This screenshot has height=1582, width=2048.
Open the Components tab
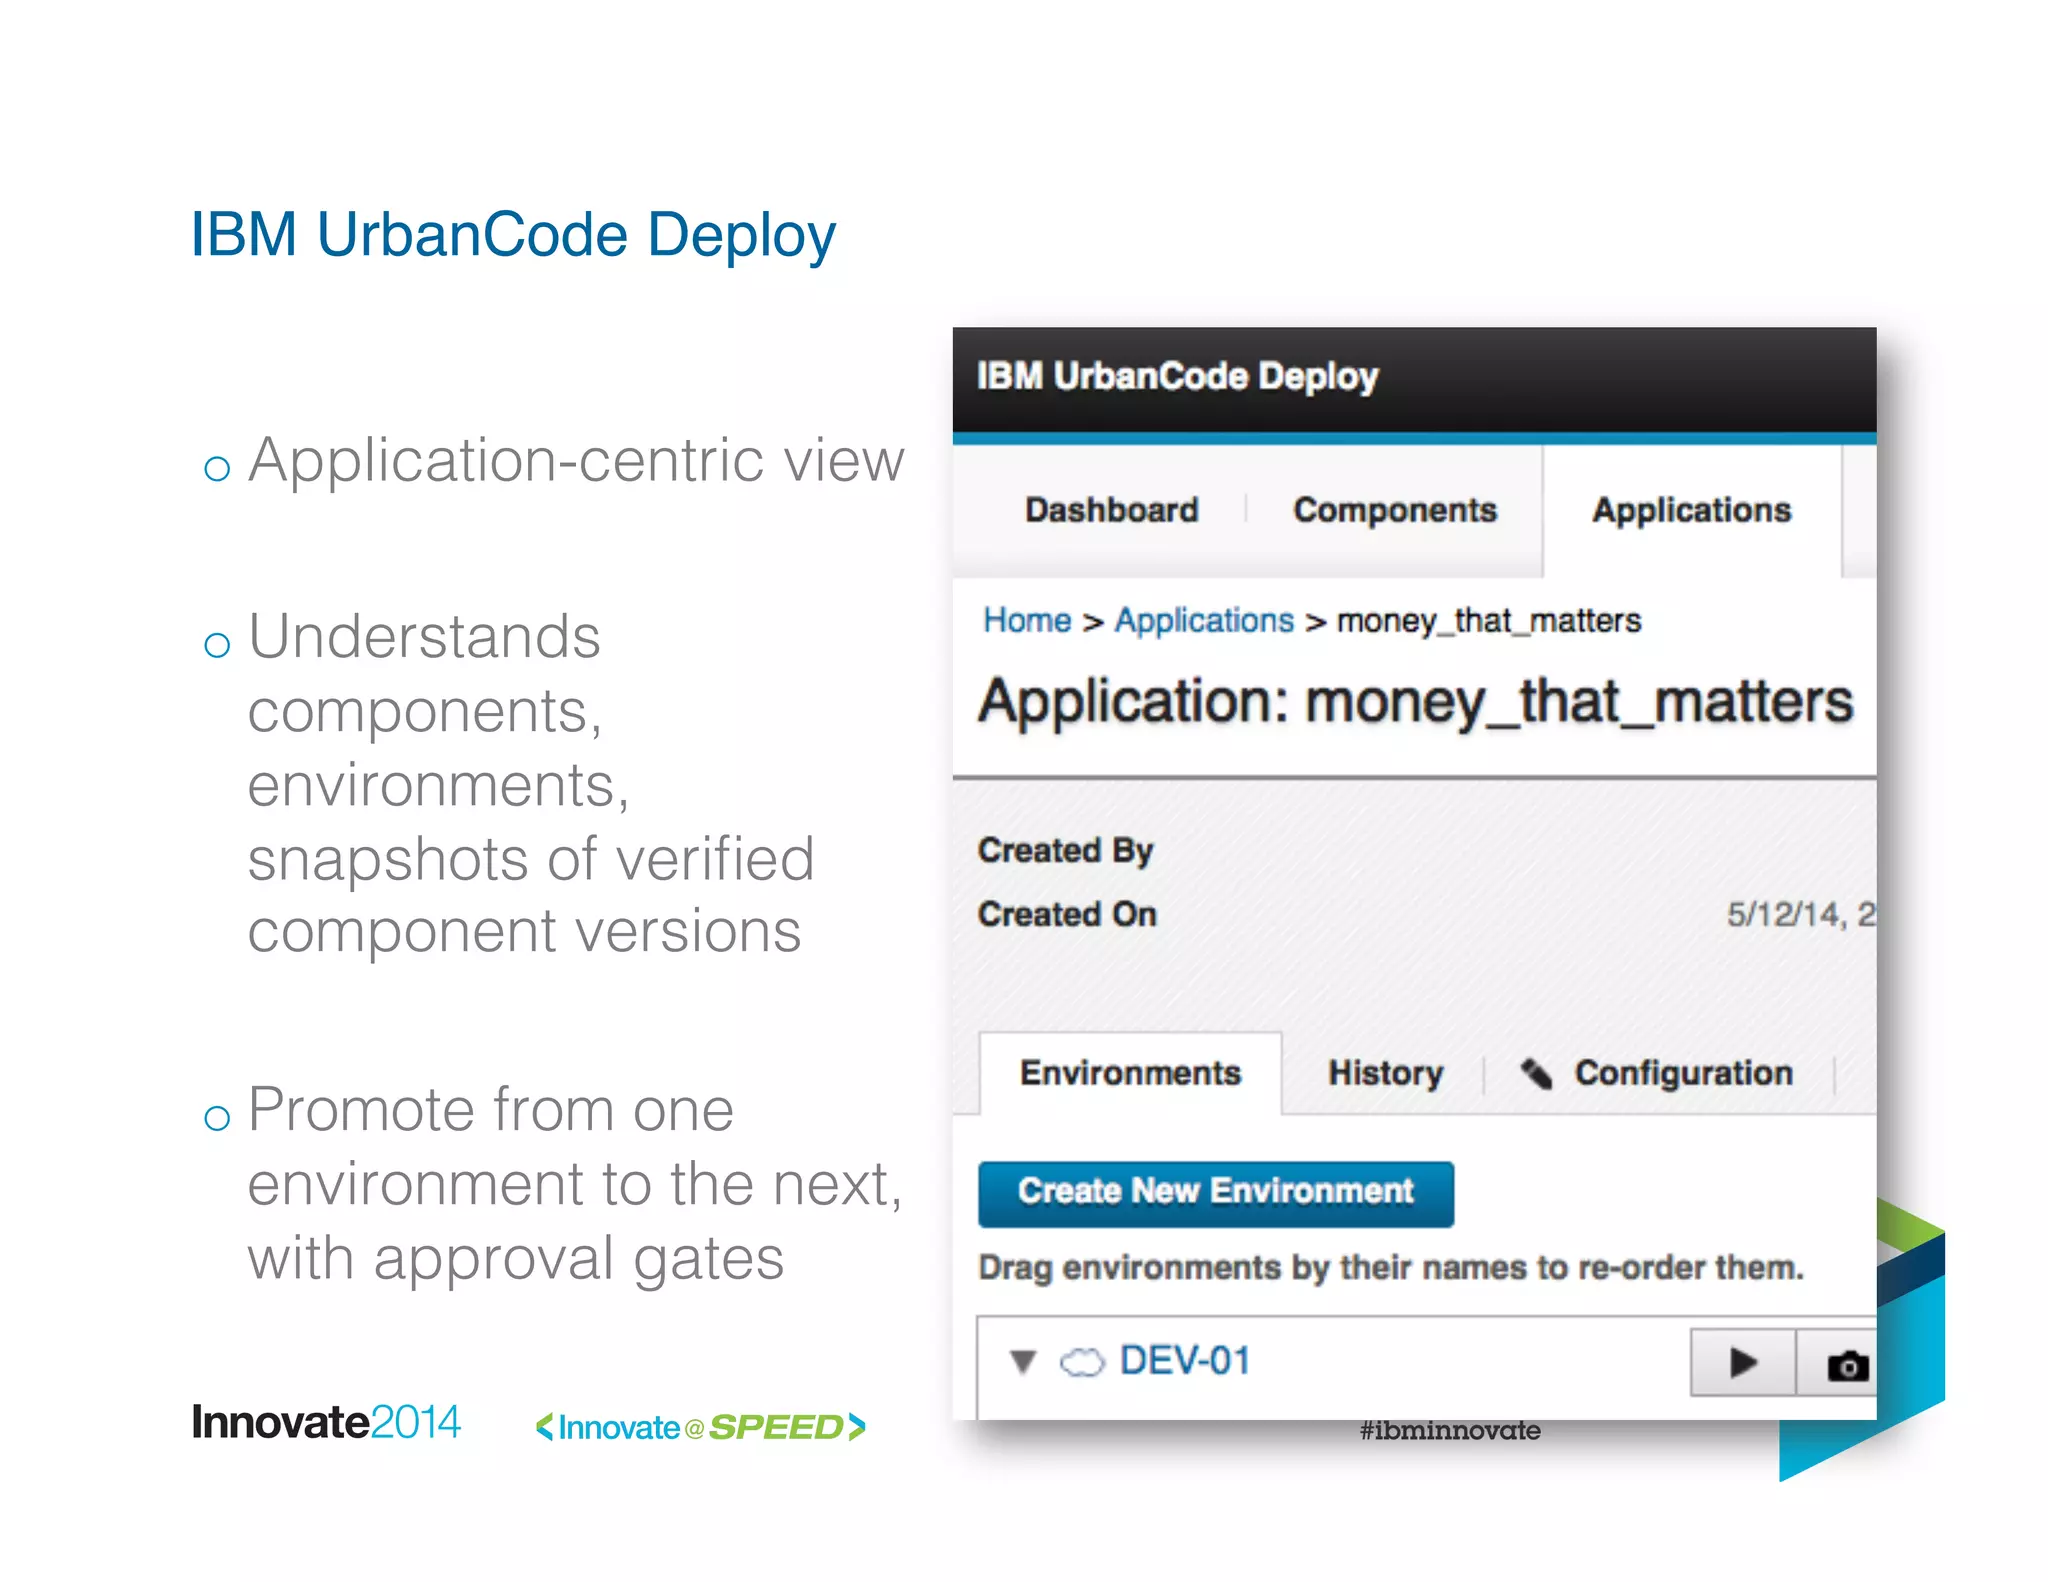pyautogui.click(x=1395, y=510)
